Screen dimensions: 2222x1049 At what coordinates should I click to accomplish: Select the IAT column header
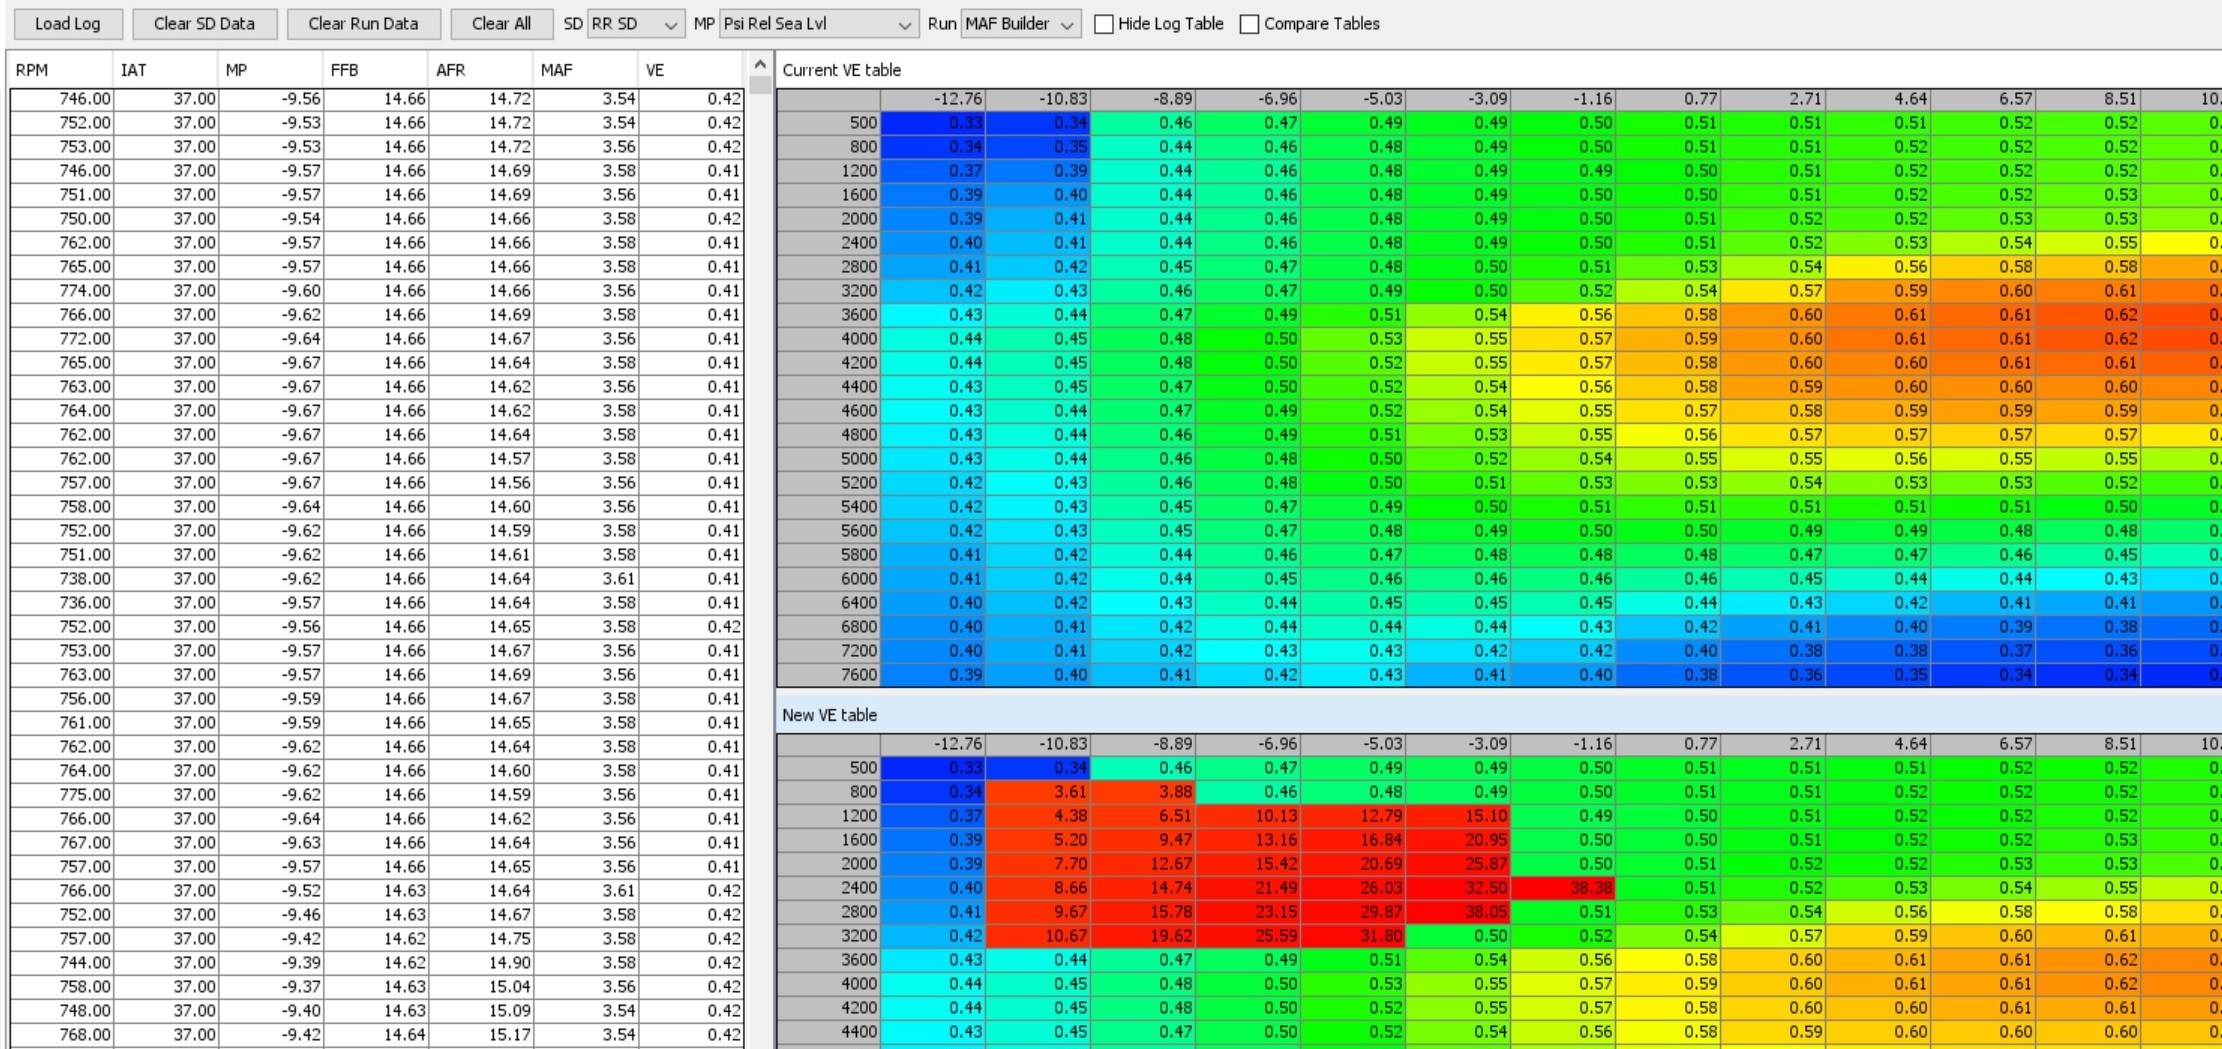[165, 70]
